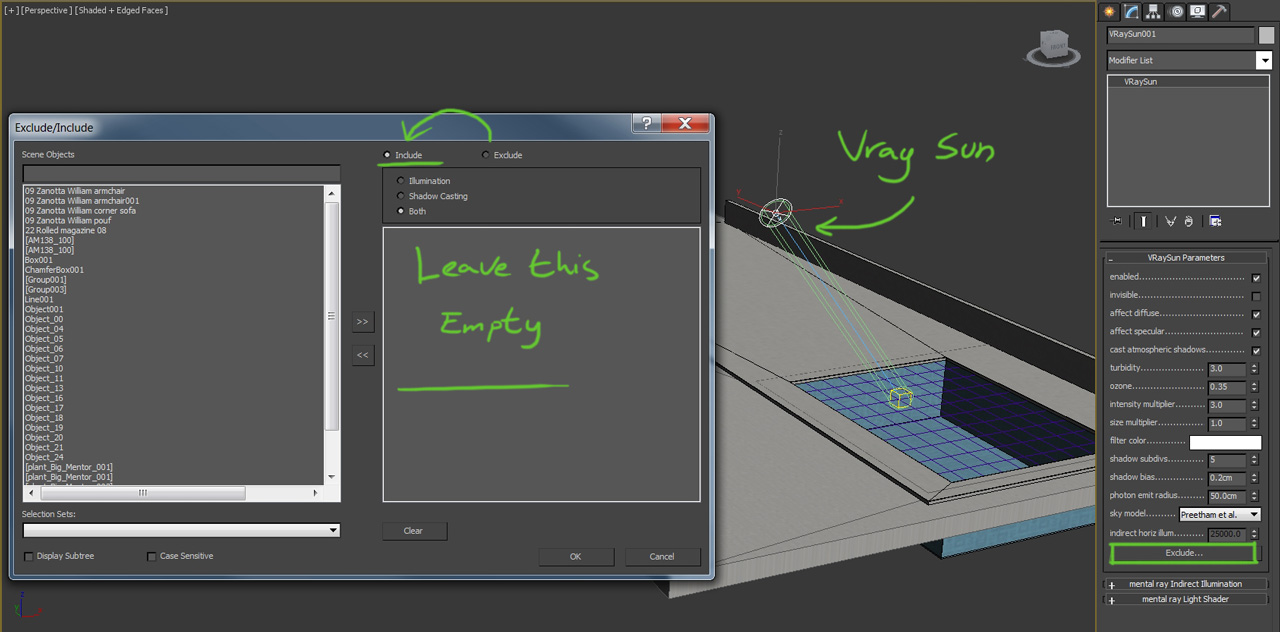The image size is (1280, 632).
Task: Select '09 Zanotta William corner sofa' in list
Action: (80, 211)
